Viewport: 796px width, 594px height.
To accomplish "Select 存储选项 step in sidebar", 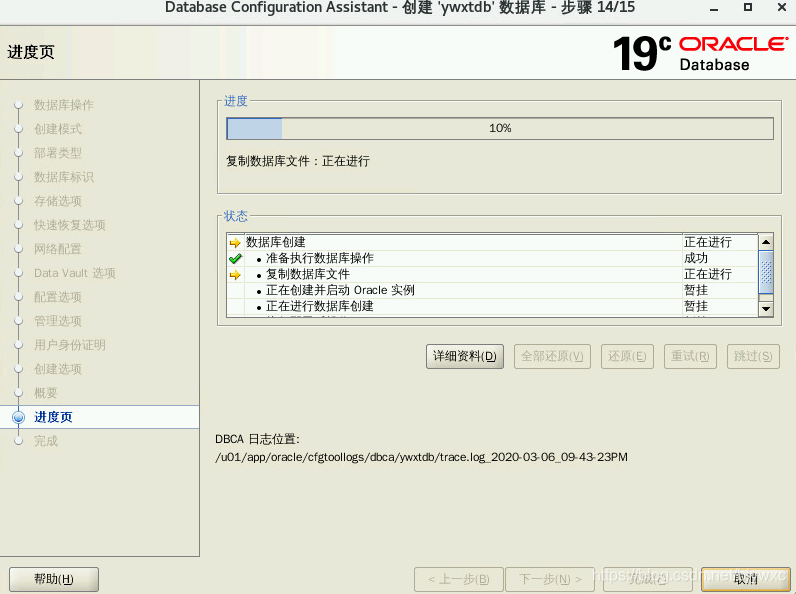I will (57, 201).
